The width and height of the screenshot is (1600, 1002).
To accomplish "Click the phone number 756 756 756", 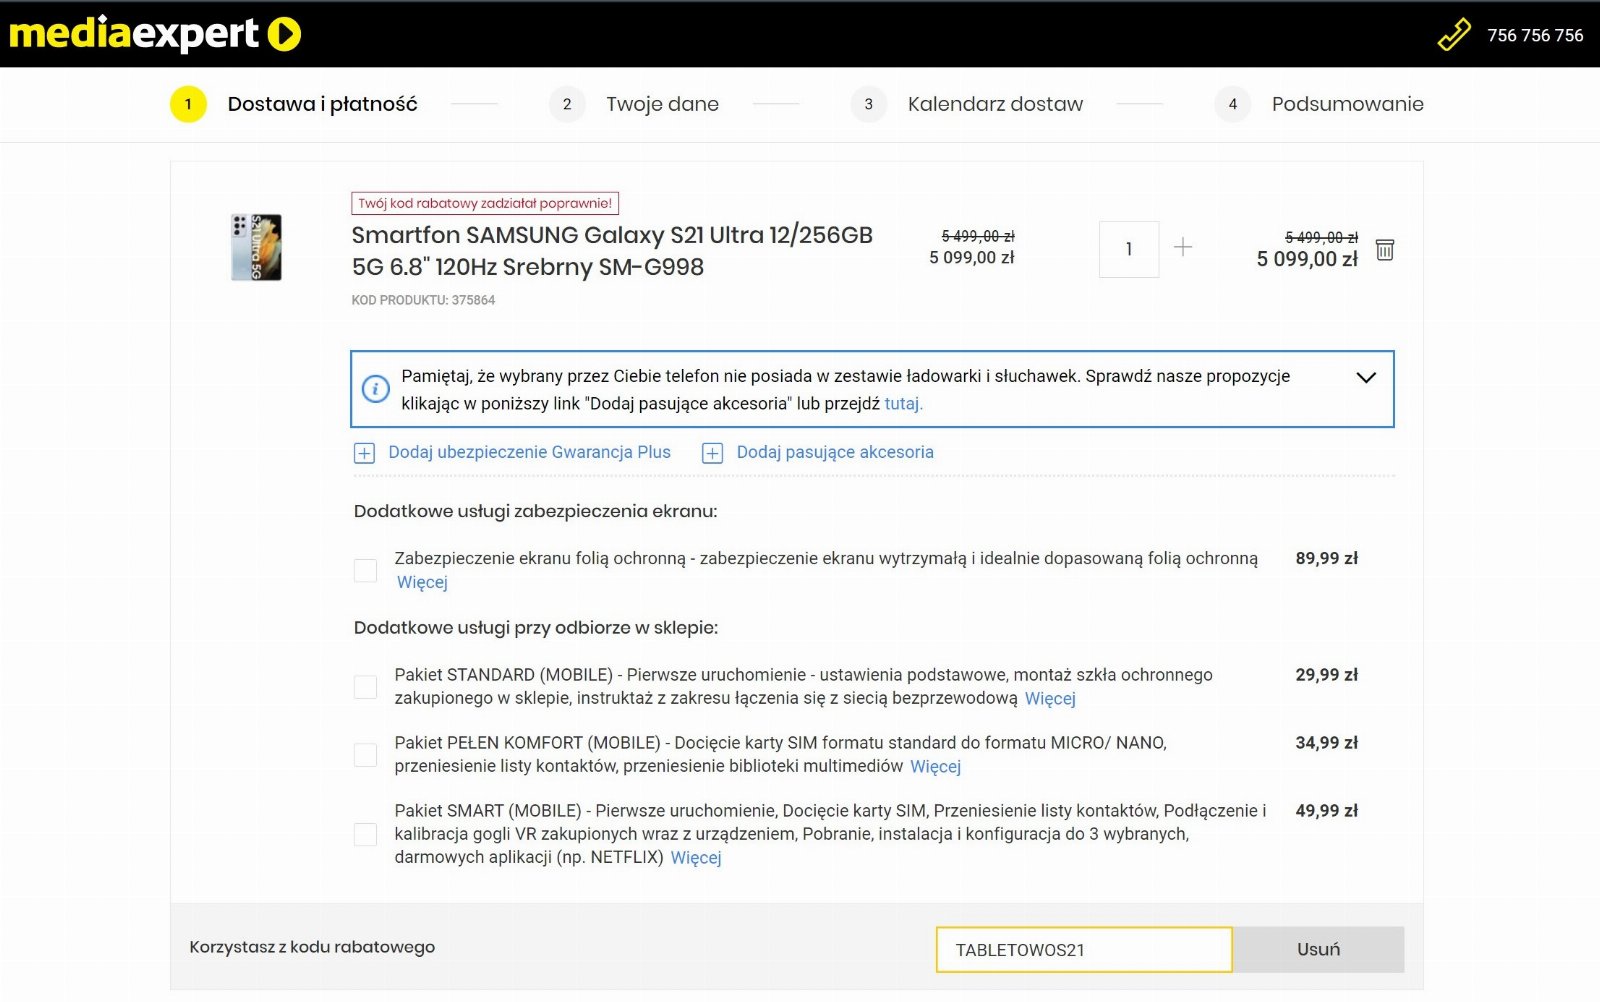I will click(x=1535, y=35).
